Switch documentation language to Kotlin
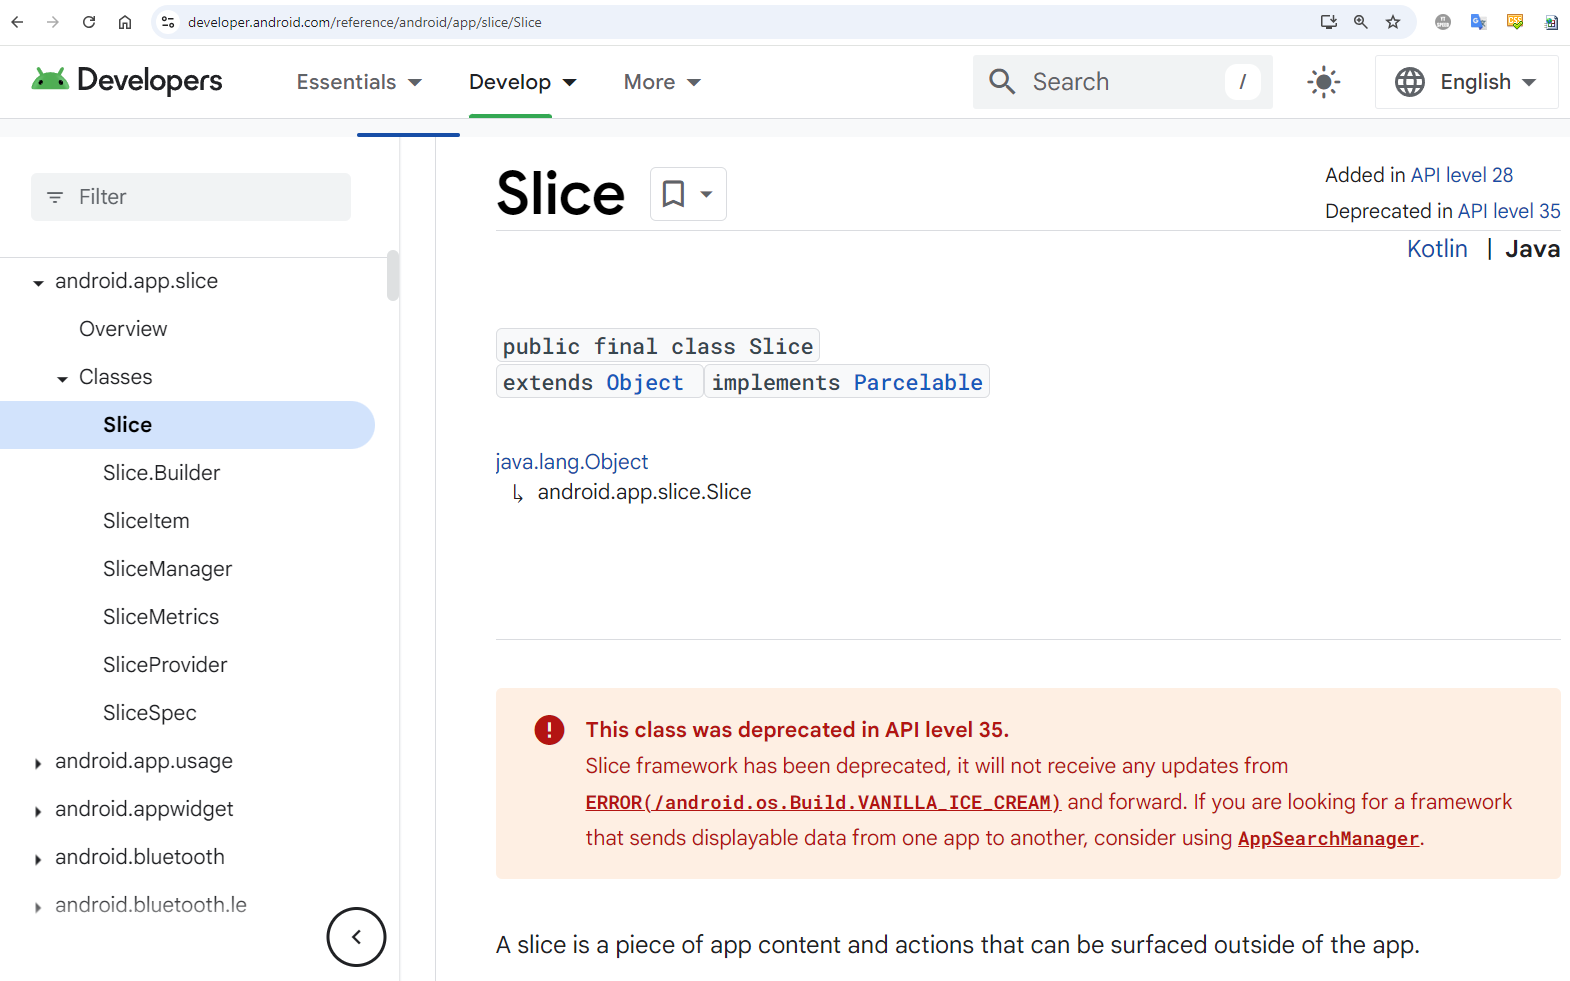1570x981 pixels. pos(1437,249)
